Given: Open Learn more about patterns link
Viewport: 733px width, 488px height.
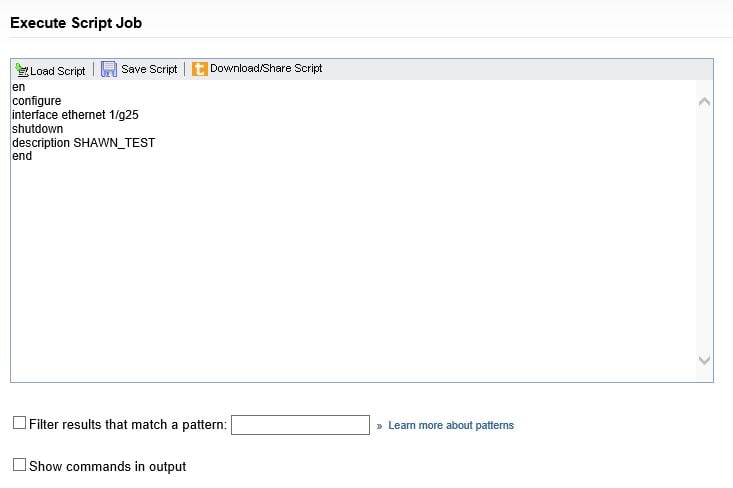Looking at the screenshot, I should (x=451, y=425).
